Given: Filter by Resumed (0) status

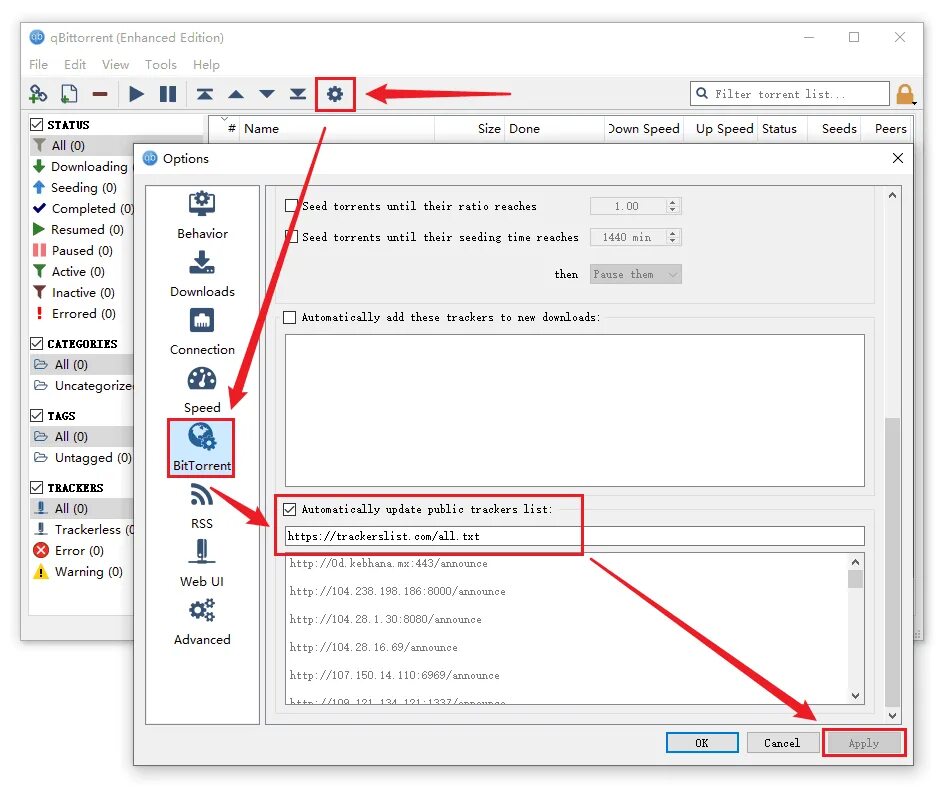Looking at the screenshot, I should pos(78,230).
